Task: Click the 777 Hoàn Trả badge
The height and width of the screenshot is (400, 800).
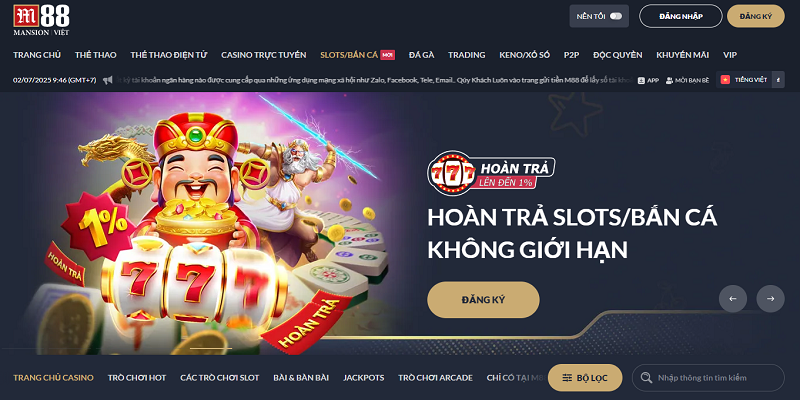Action: [491, 172]
